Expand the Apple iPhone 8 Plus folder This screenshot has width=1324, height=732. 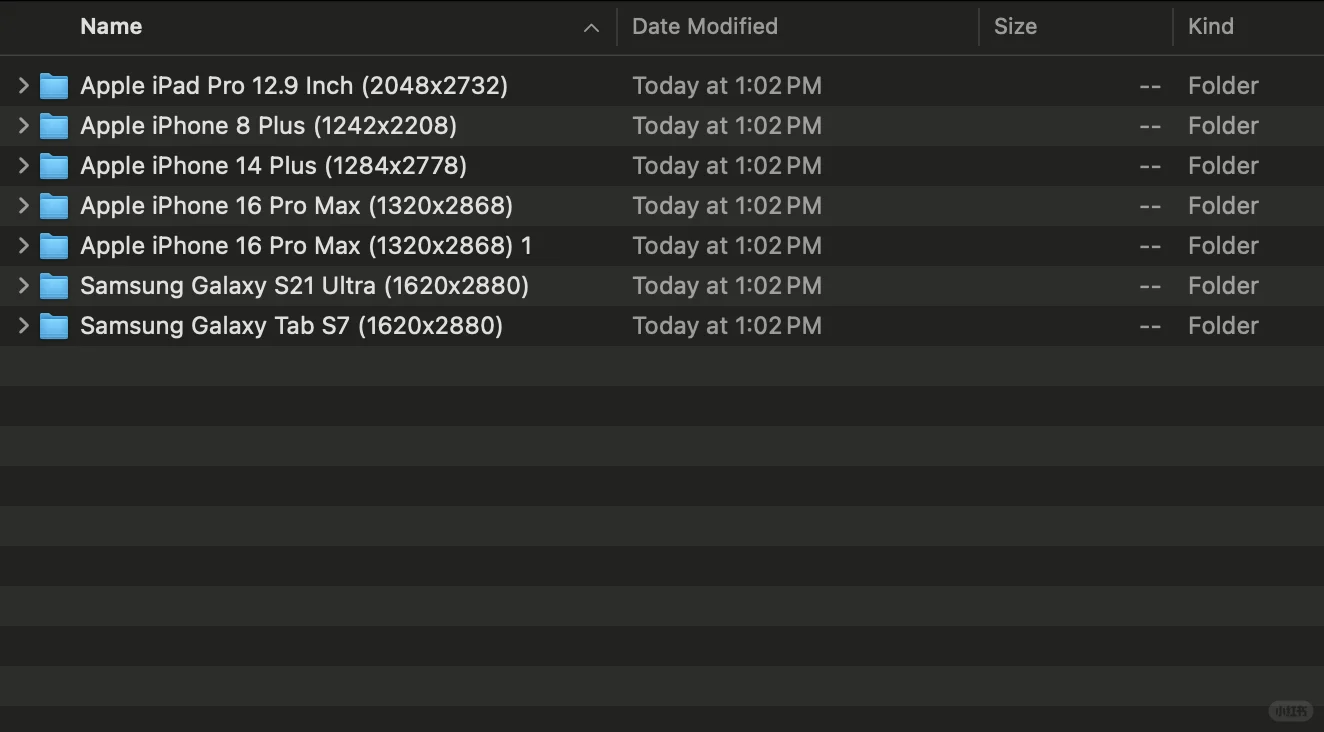[23, 126]
